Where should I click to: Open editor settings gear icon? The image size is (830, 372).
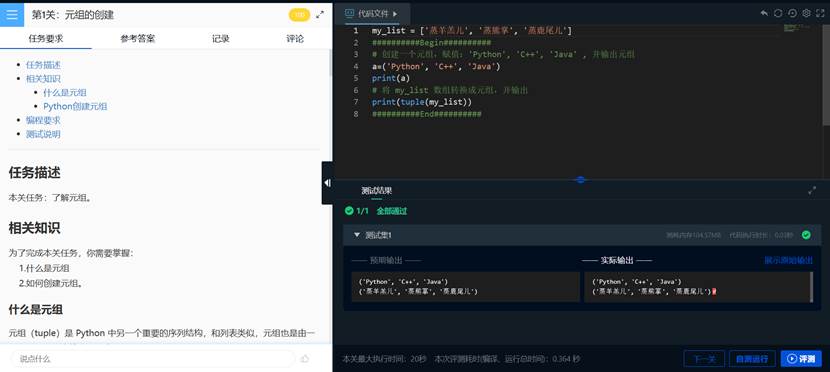point(807,13)
